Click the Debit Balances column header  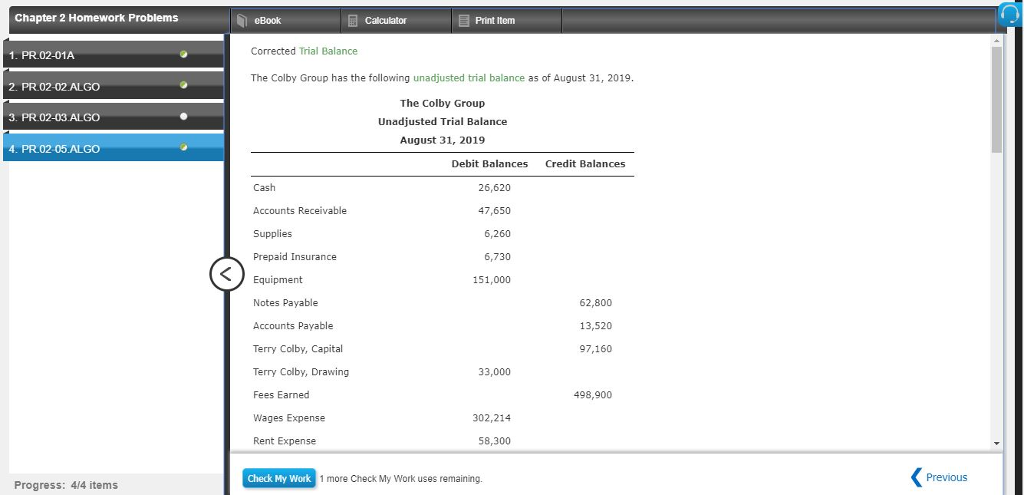[x=490, y=164]
